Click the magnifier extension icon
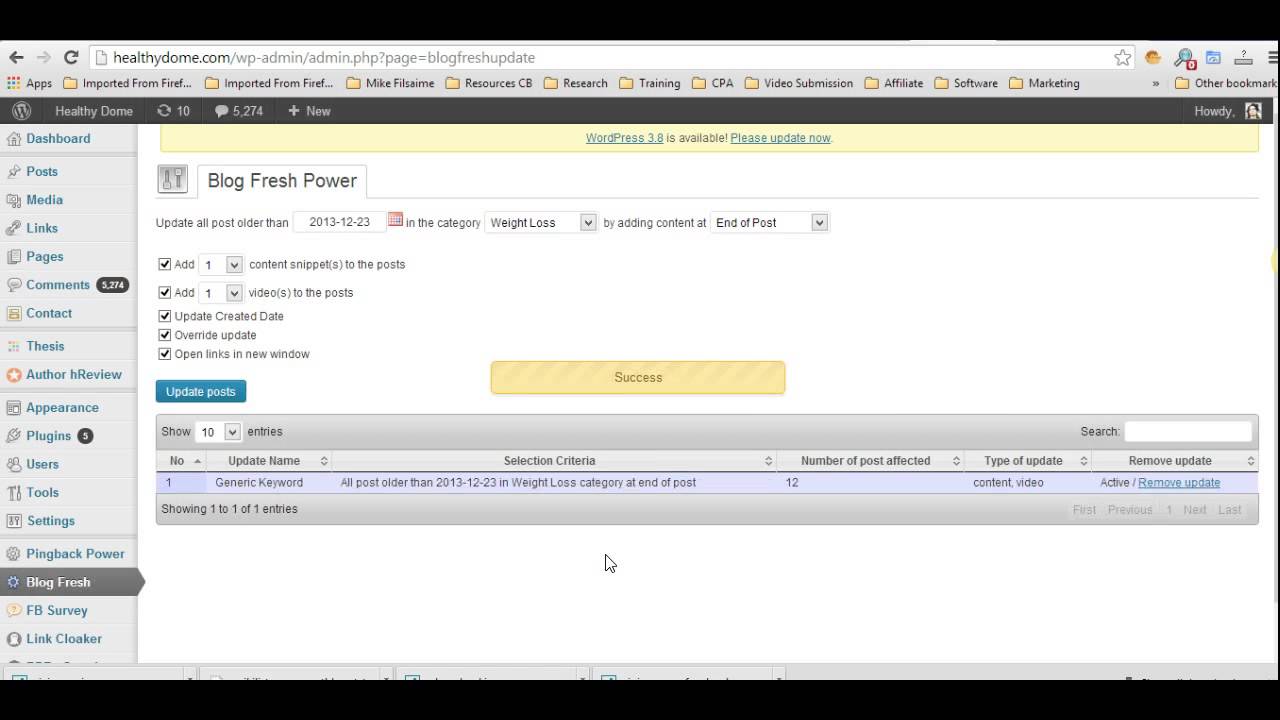This screenshot has width=1280, height=720. (x=1184, y=58)
